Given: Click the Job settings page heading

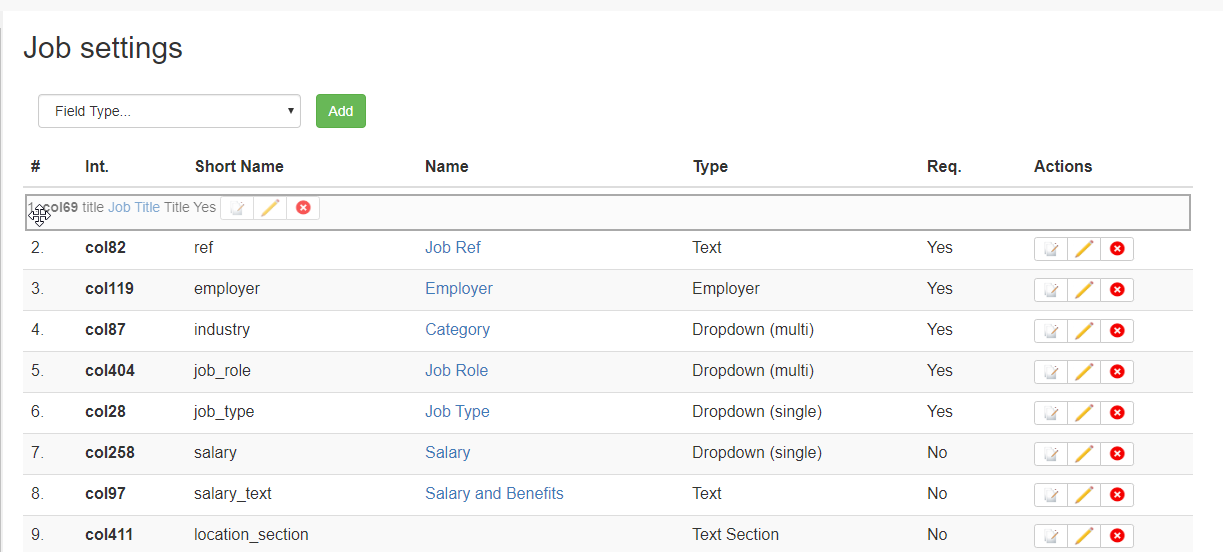Looking at the screenshot, I should (x=103, y=47).
